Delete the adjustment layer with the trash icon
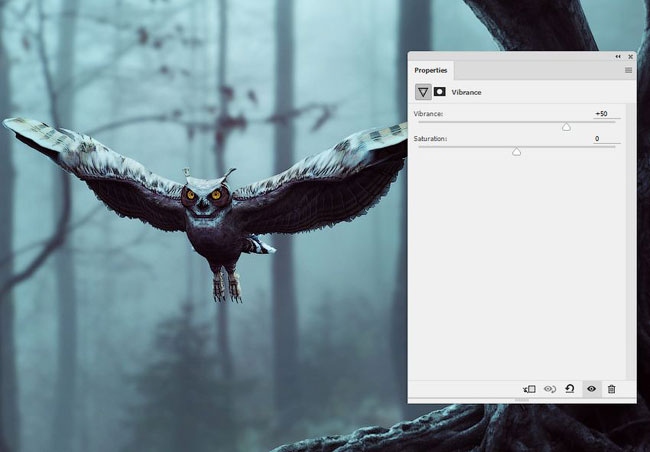 [611, 389]
